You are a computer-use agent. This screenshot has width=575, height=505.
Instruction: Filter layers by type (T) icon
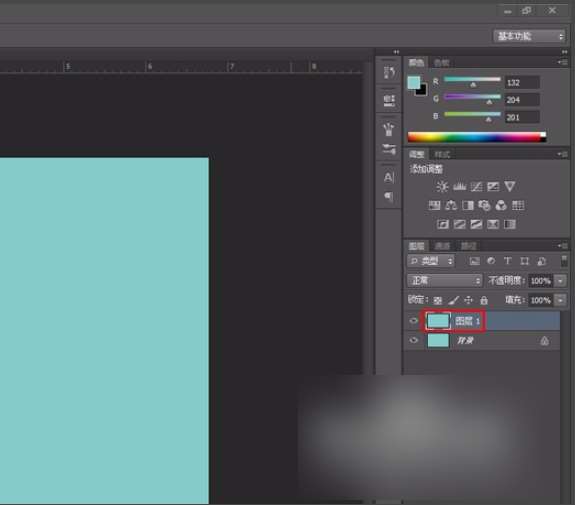pyautogui.click(x=508, y=261)
